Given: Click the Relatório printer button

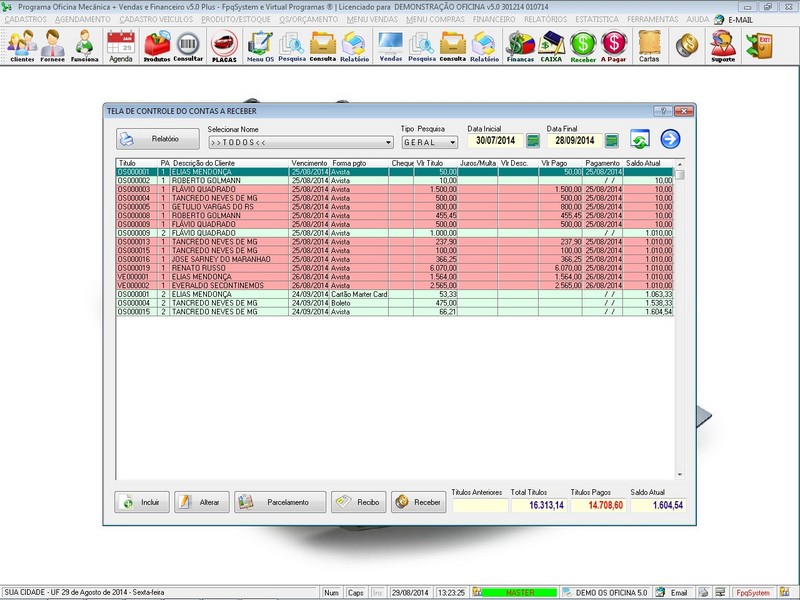Looking at the screenshot, I should coord(158,140).
